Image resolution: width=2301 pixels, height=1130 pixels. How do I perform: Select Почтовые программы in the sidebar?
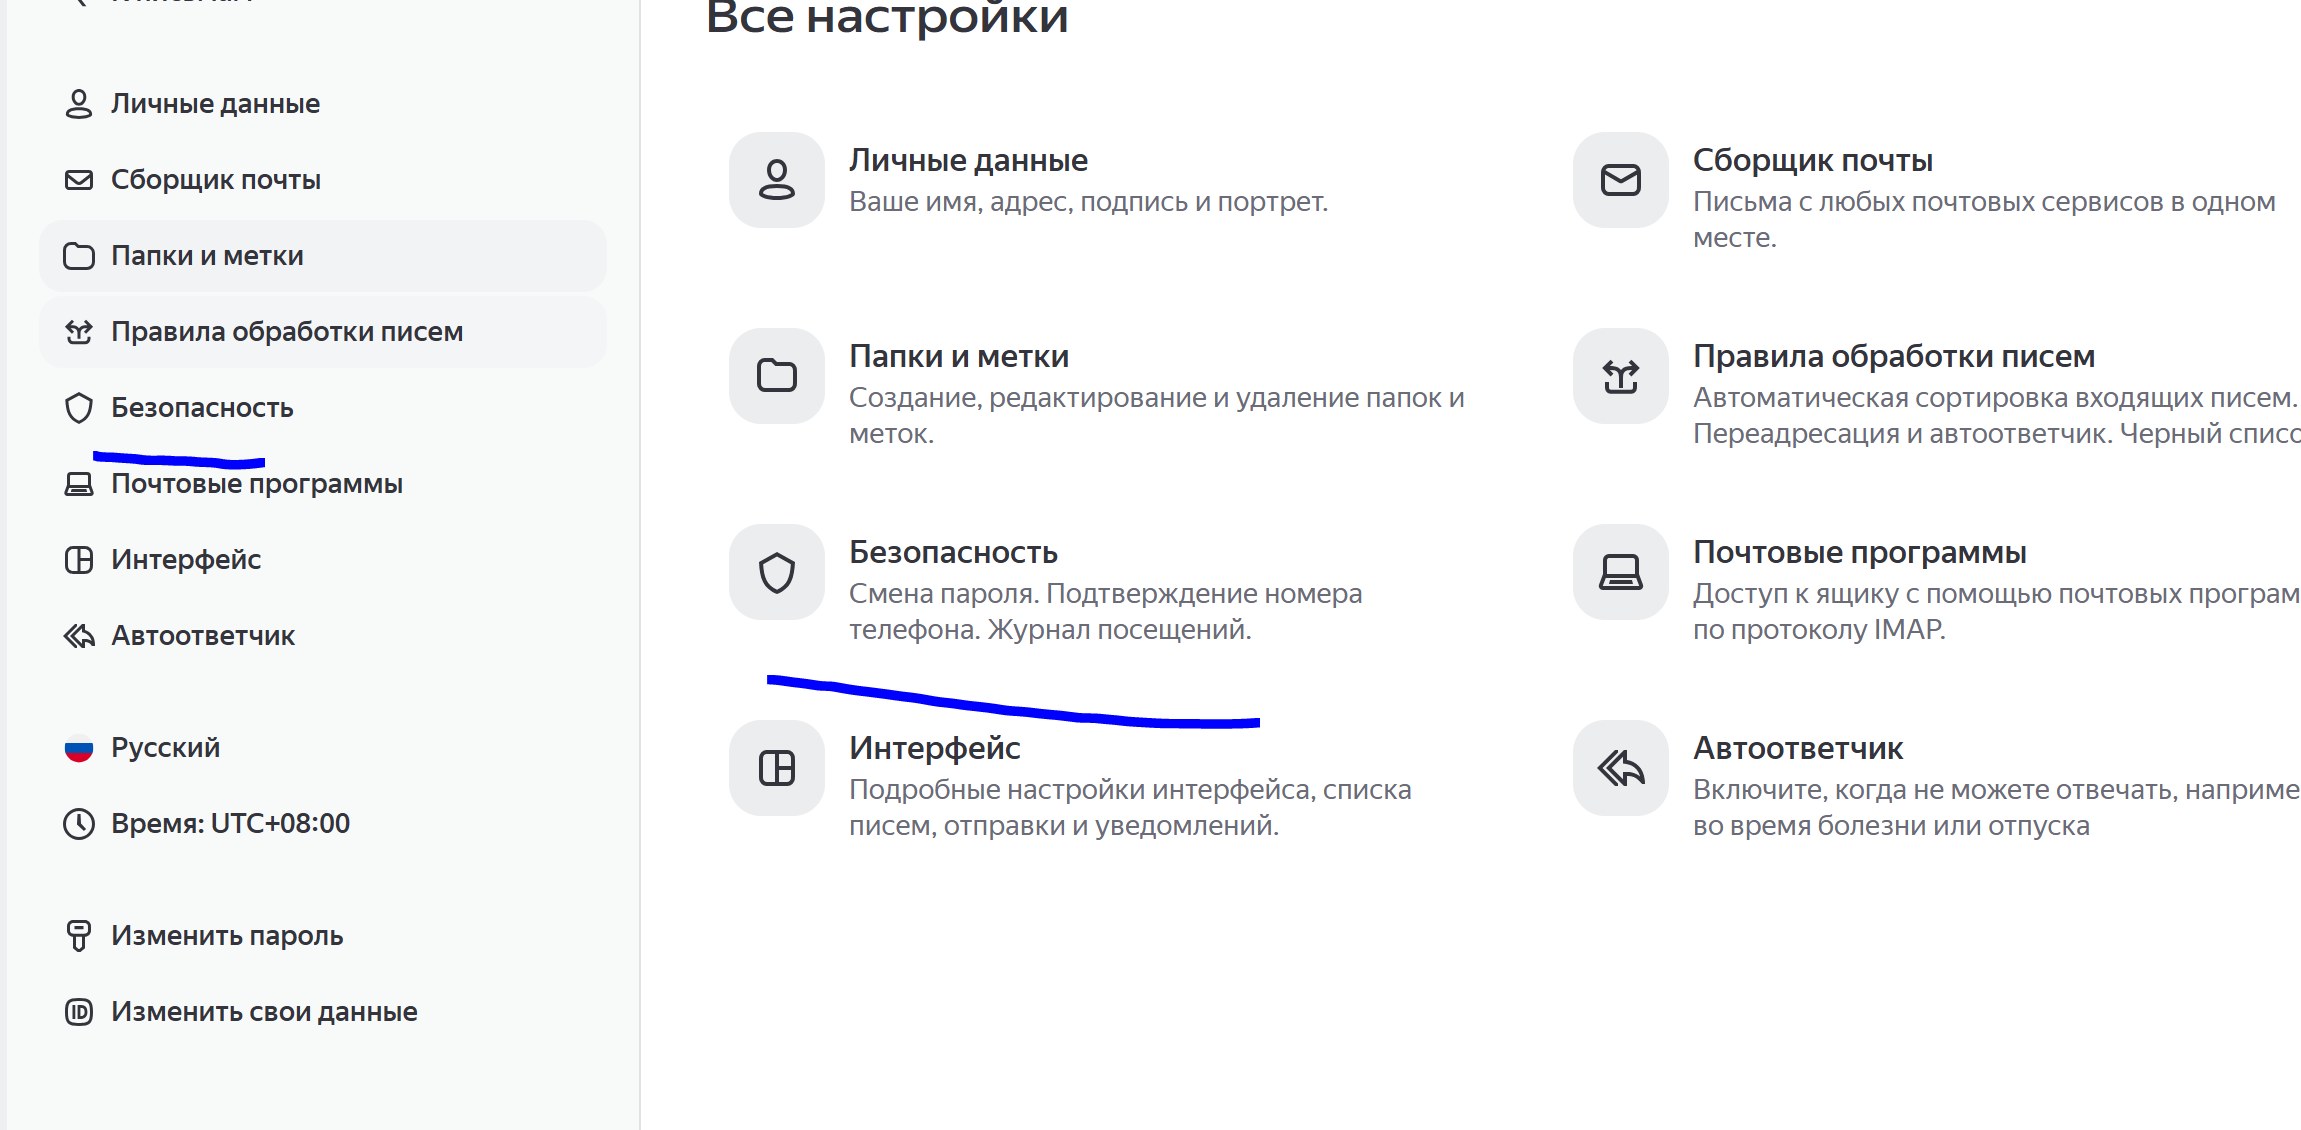[256, 484]
